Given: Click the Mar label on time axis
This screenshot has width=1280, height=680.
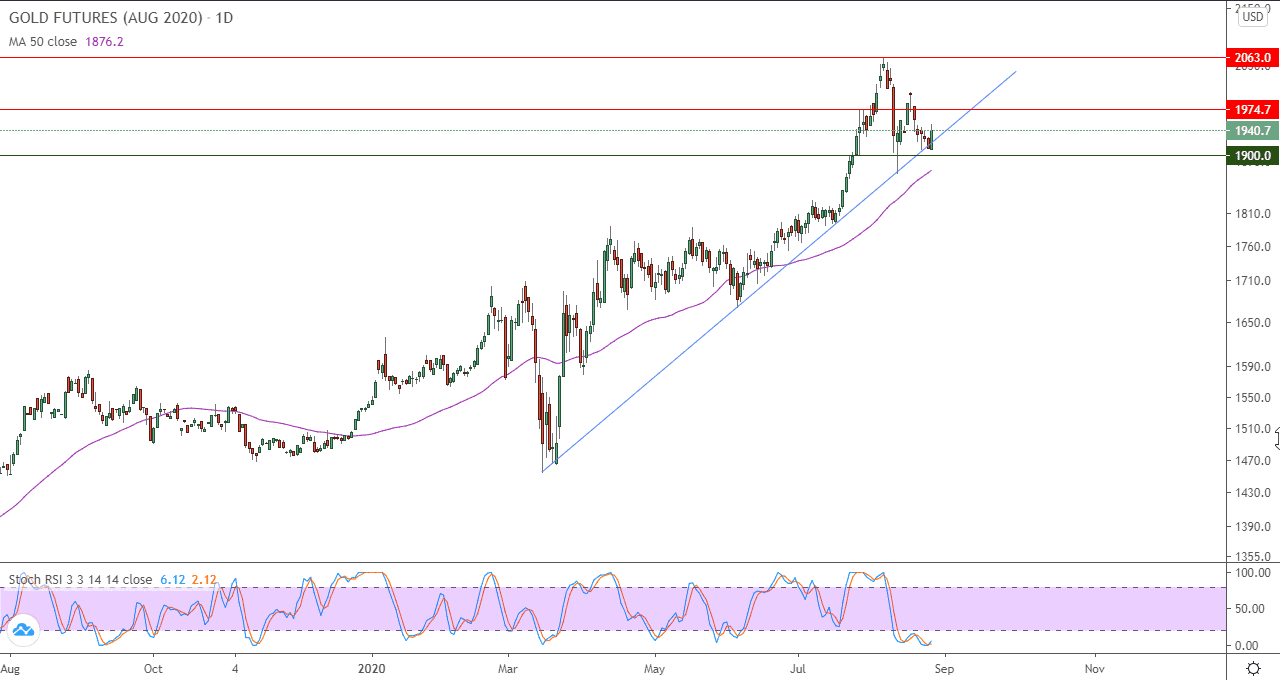Looking at the screenshot, I should click(507, 667).
